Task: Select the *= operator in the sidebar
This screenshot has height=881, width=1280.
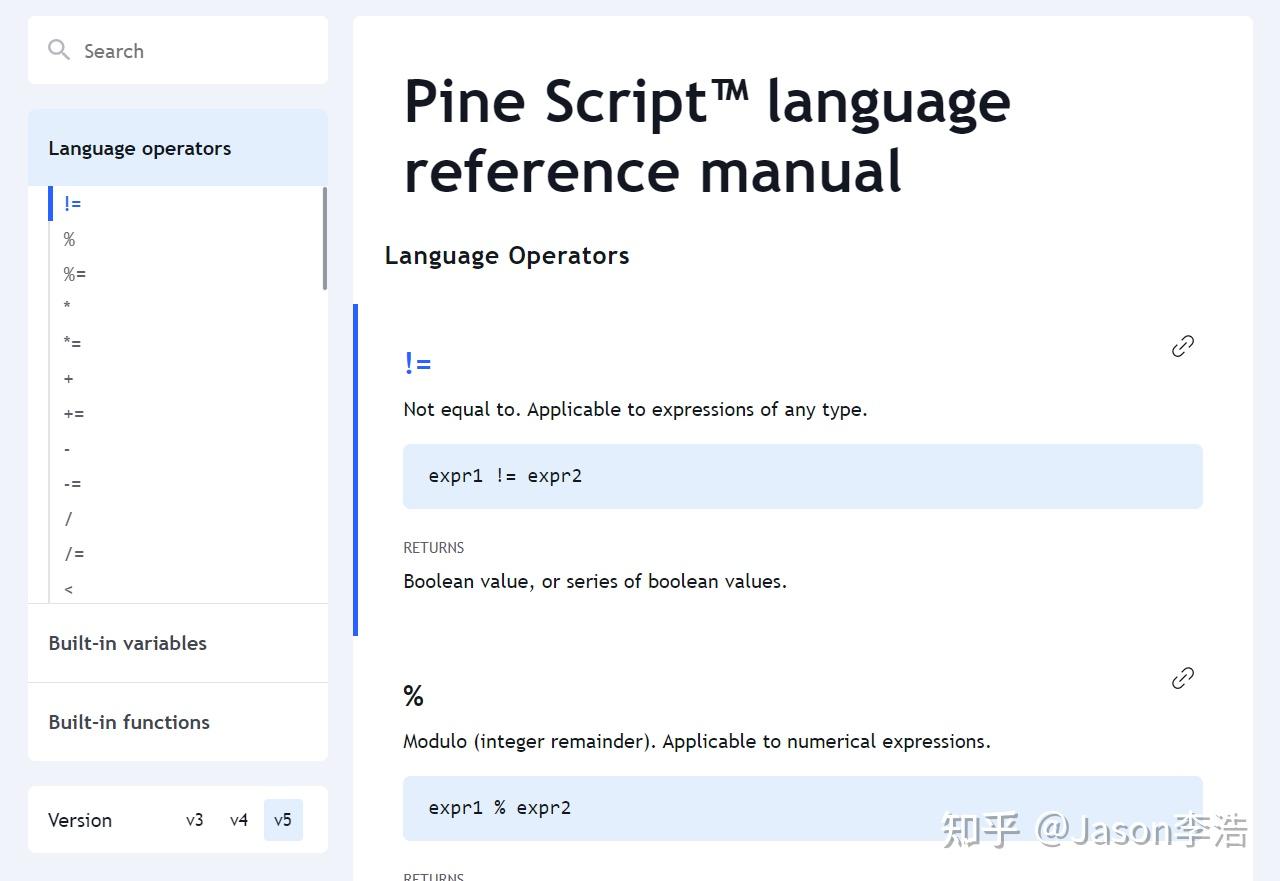Action: click(x=73, y=343)
